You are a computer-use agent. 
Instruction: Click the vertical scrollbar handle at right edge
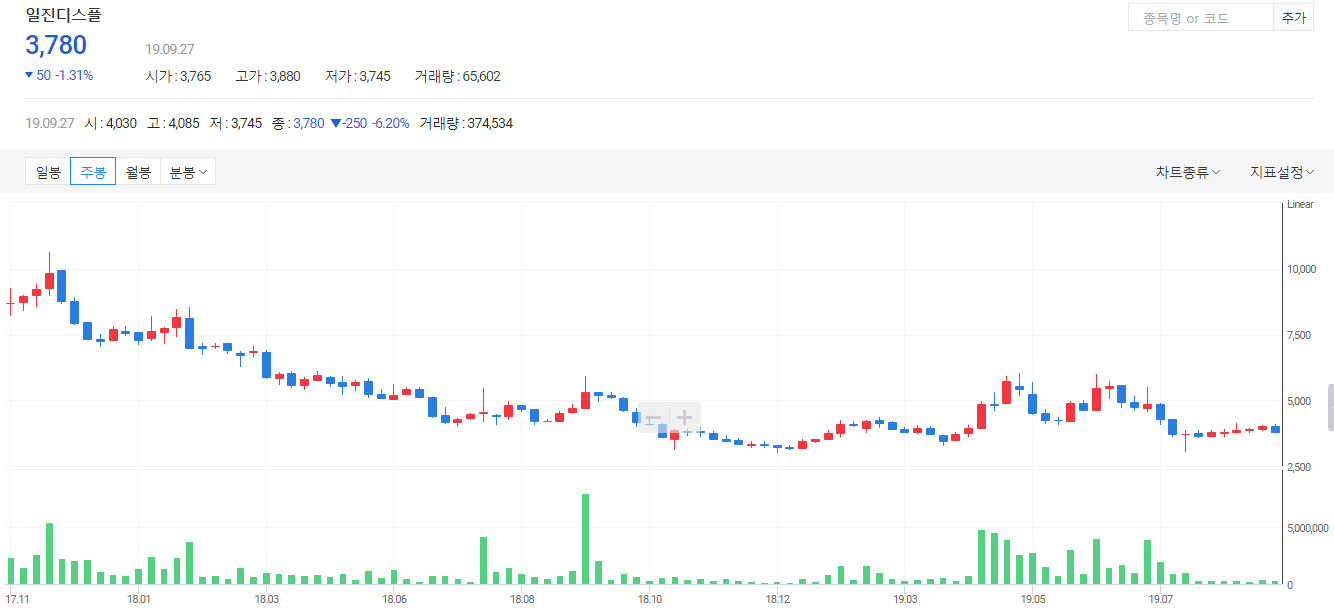coord(1330,407)
